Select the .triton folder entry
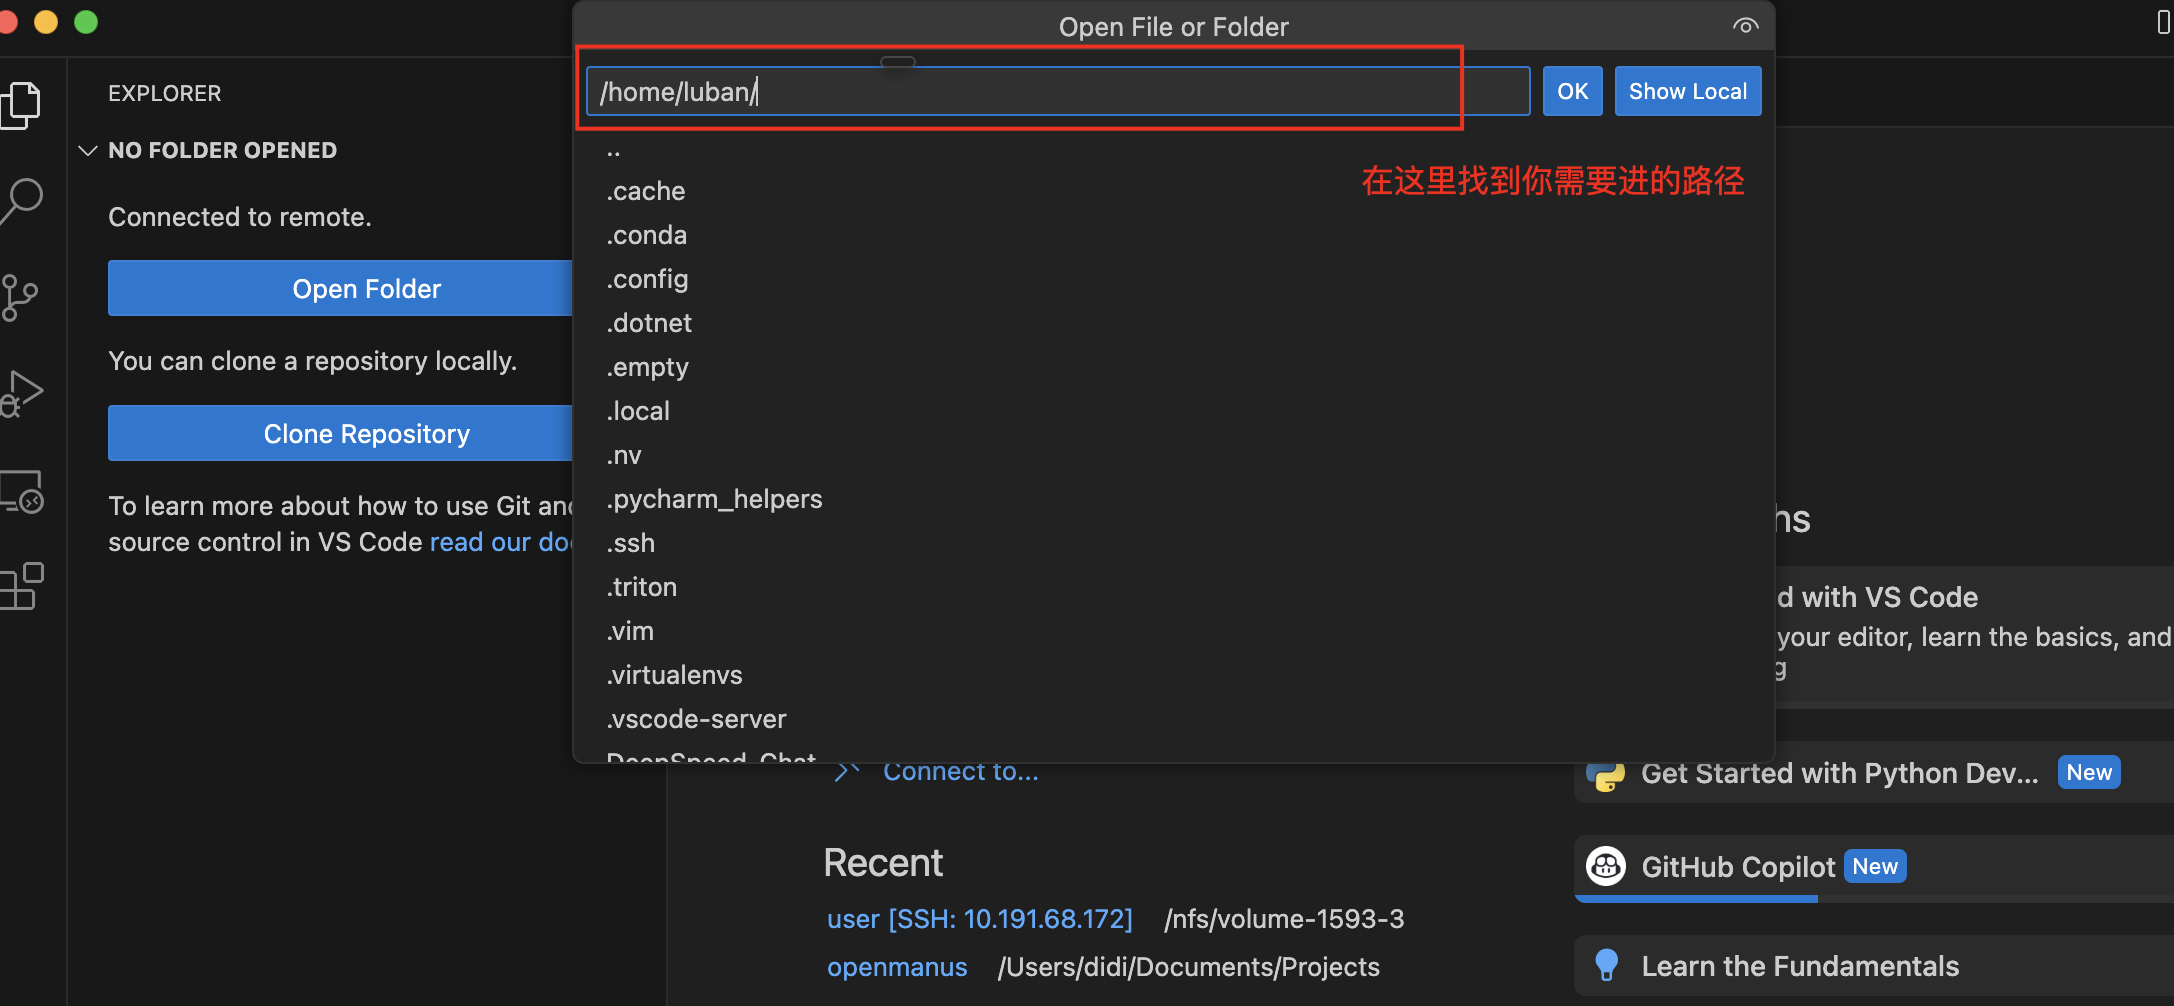 [x=1174, y=587]
